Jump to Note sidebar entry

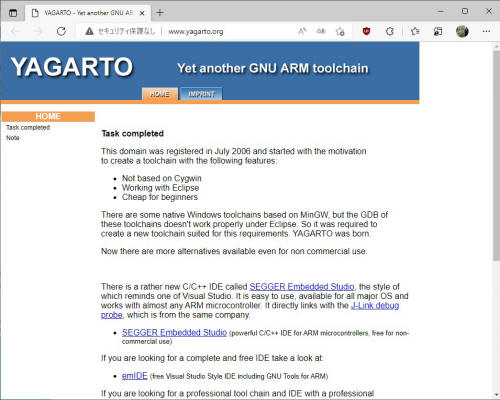click(13, 138)
